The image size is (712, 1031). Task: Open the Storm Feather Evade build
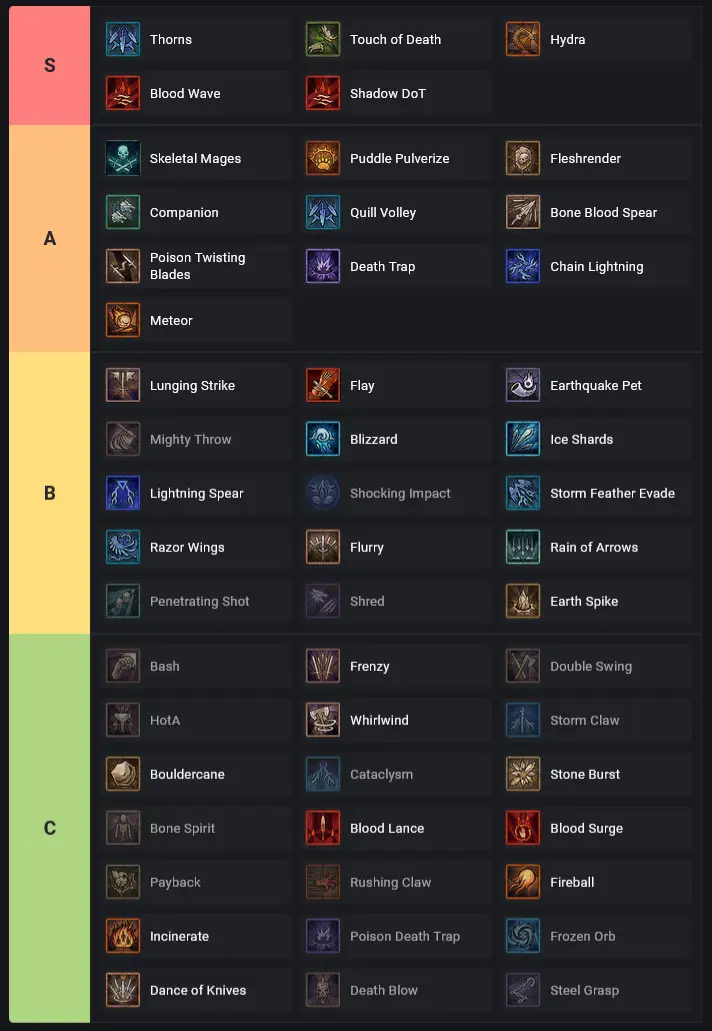click(x=596, y=493)
